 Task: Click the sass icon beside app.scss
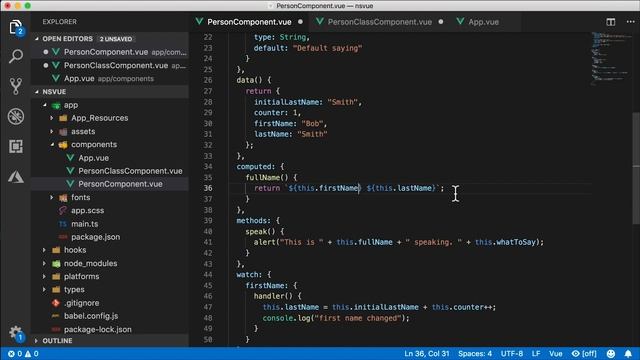tap(62, 210)
